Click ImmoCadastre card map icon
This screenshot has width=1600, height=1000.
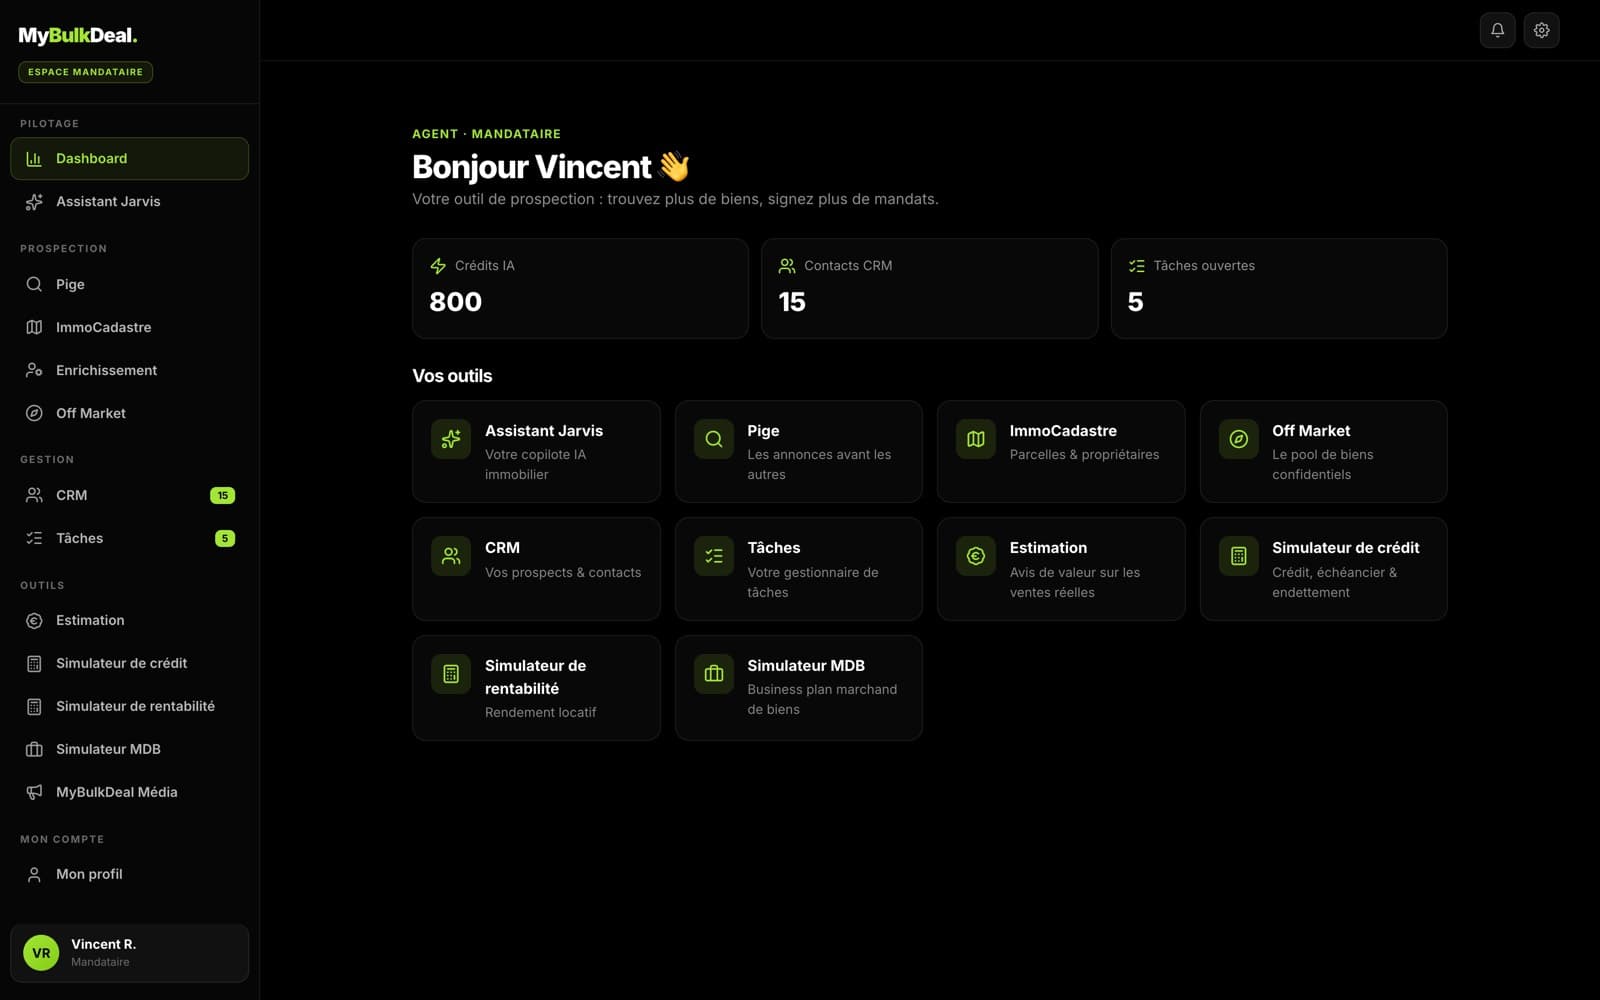(x=976, y=439)
